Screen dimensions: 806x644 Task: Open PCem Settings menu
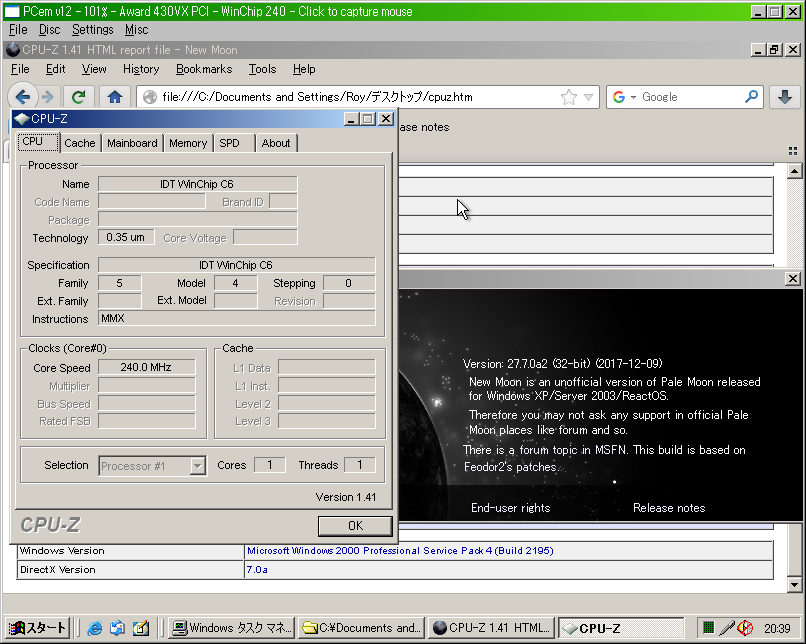93,30
